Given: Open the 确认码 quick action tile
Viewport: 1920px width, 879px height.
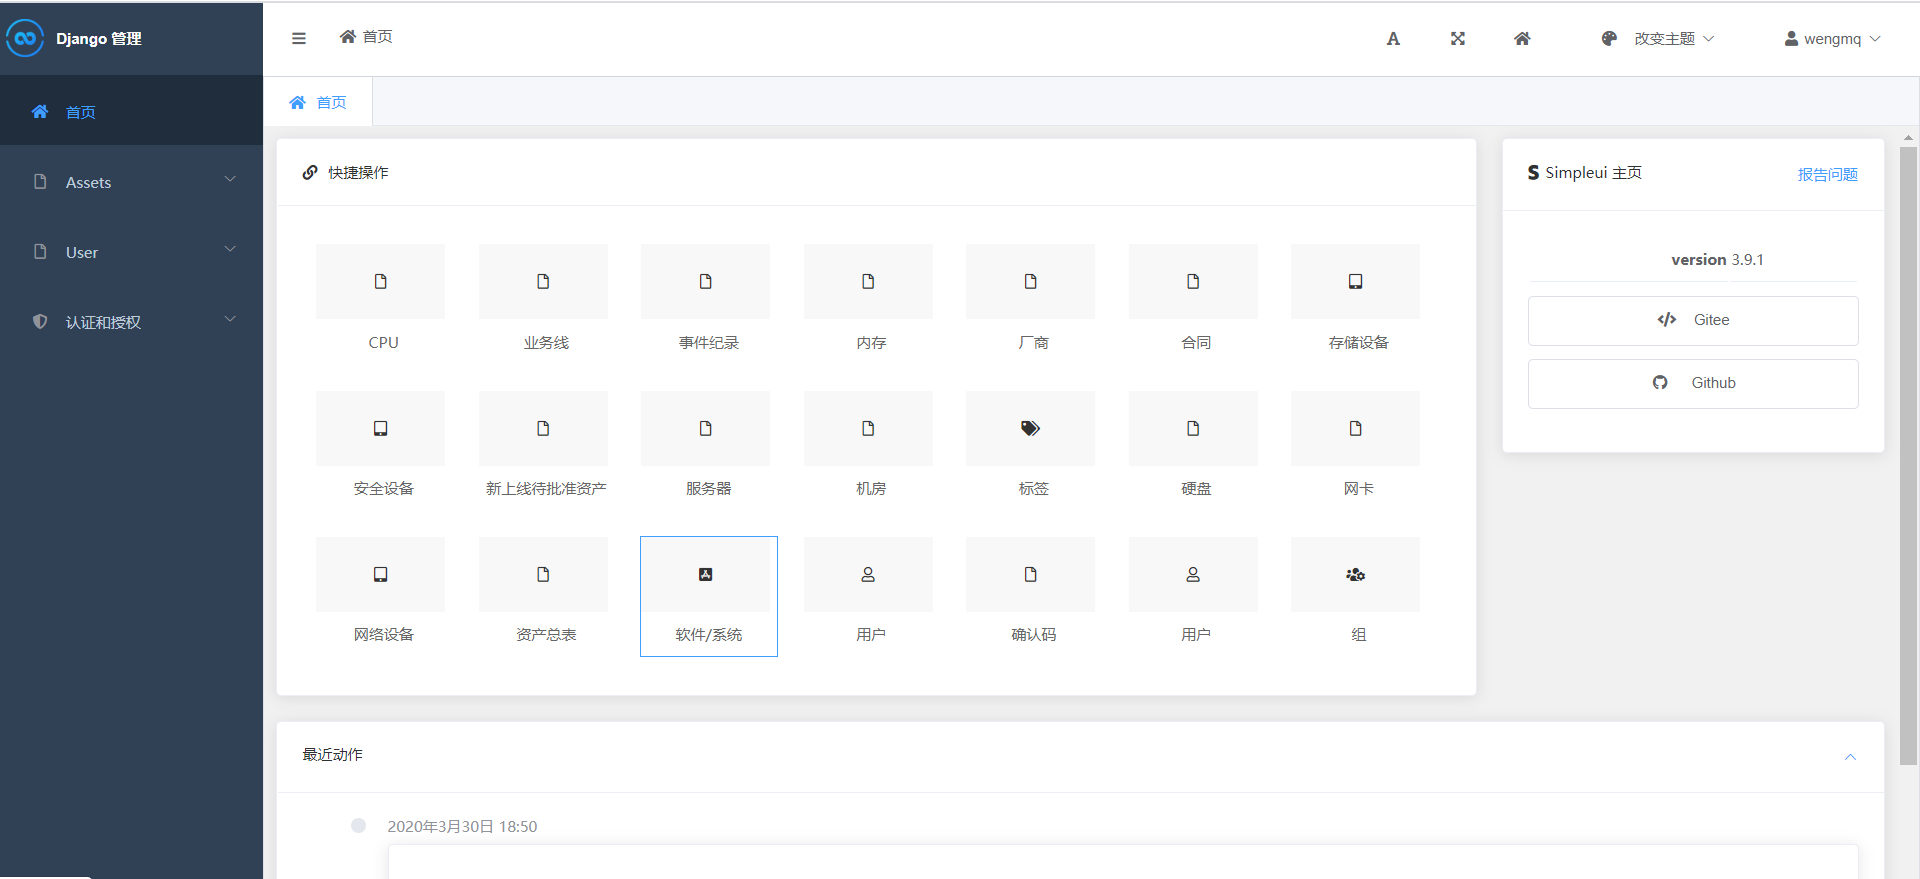Looking at the screenshot, I should coord(1031,596).
